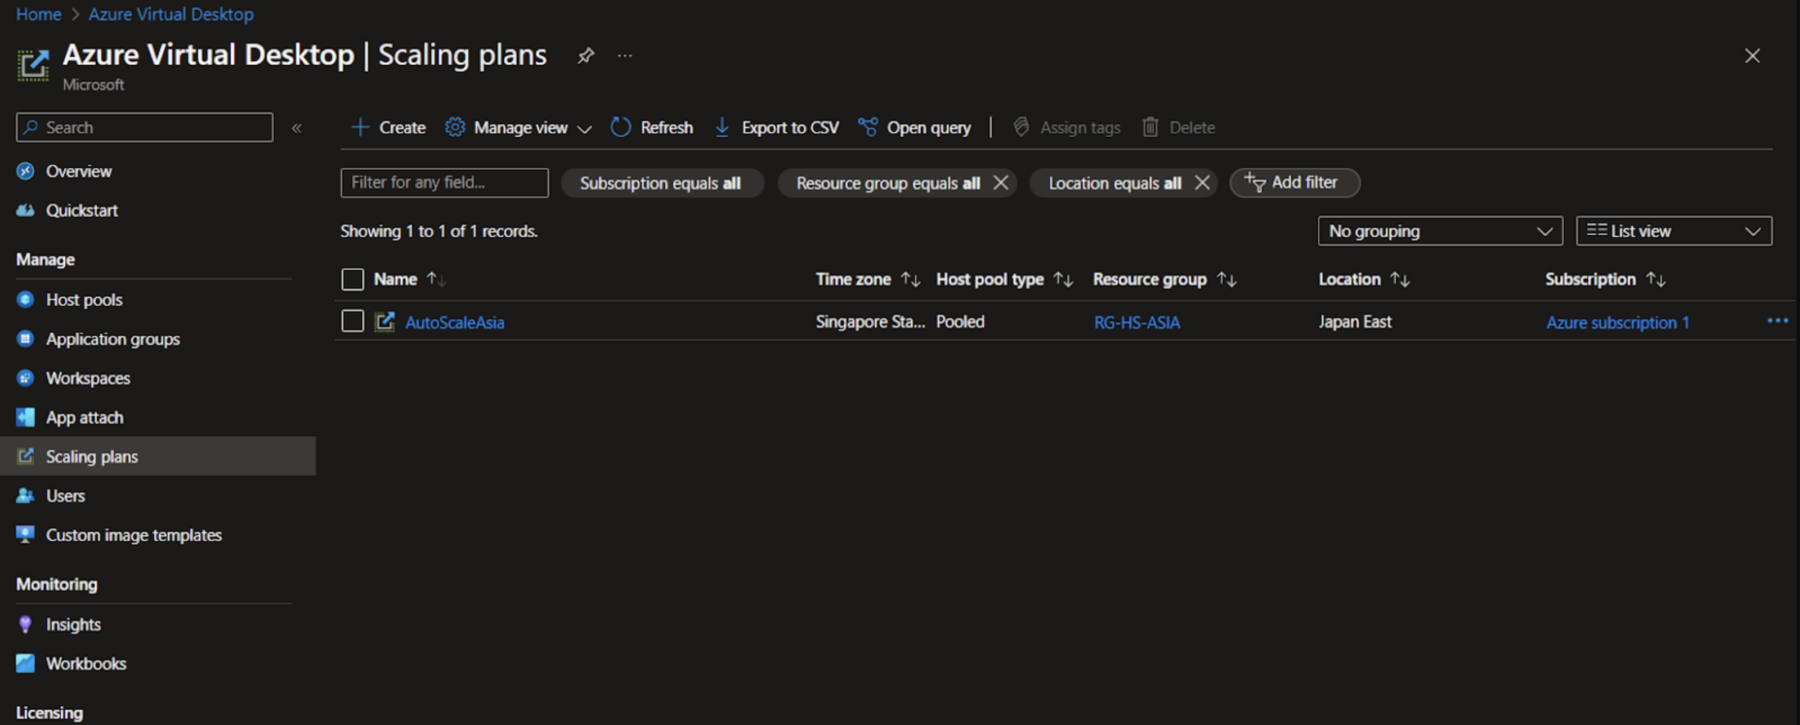
Task: Click the Filter for any field input
Action: (x=444, y=183)
